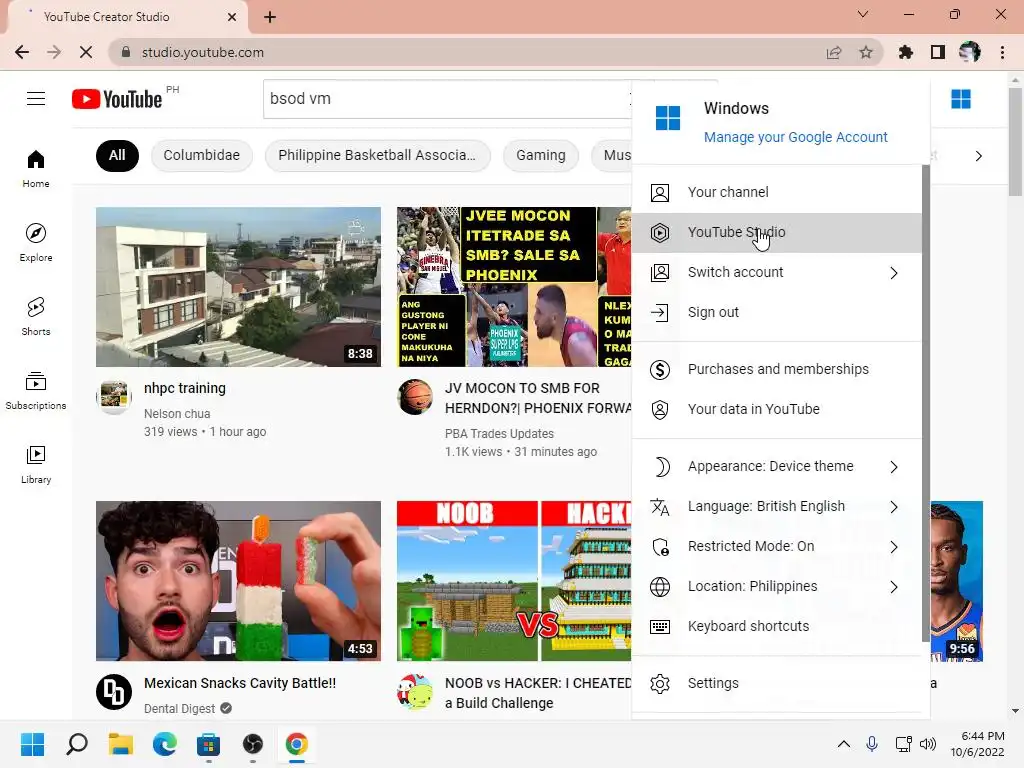Open File Explorer from taskbar
This screenshot has height=768, width=1024.
(x=120, y=744)
